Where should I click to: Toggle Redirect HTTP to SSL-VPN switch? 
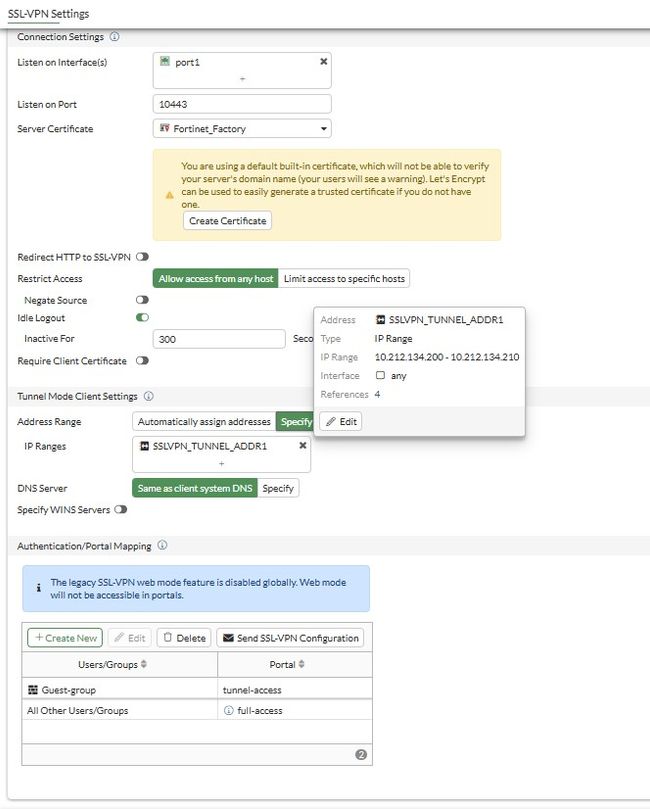(142, 257)
